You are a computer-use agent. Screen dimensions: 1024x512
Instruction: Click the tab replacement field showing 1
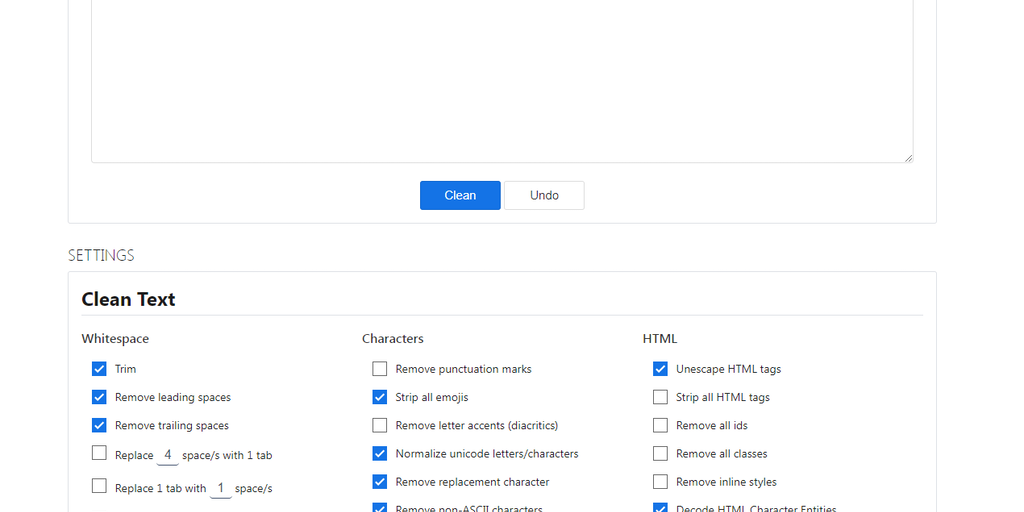[220, 488]
